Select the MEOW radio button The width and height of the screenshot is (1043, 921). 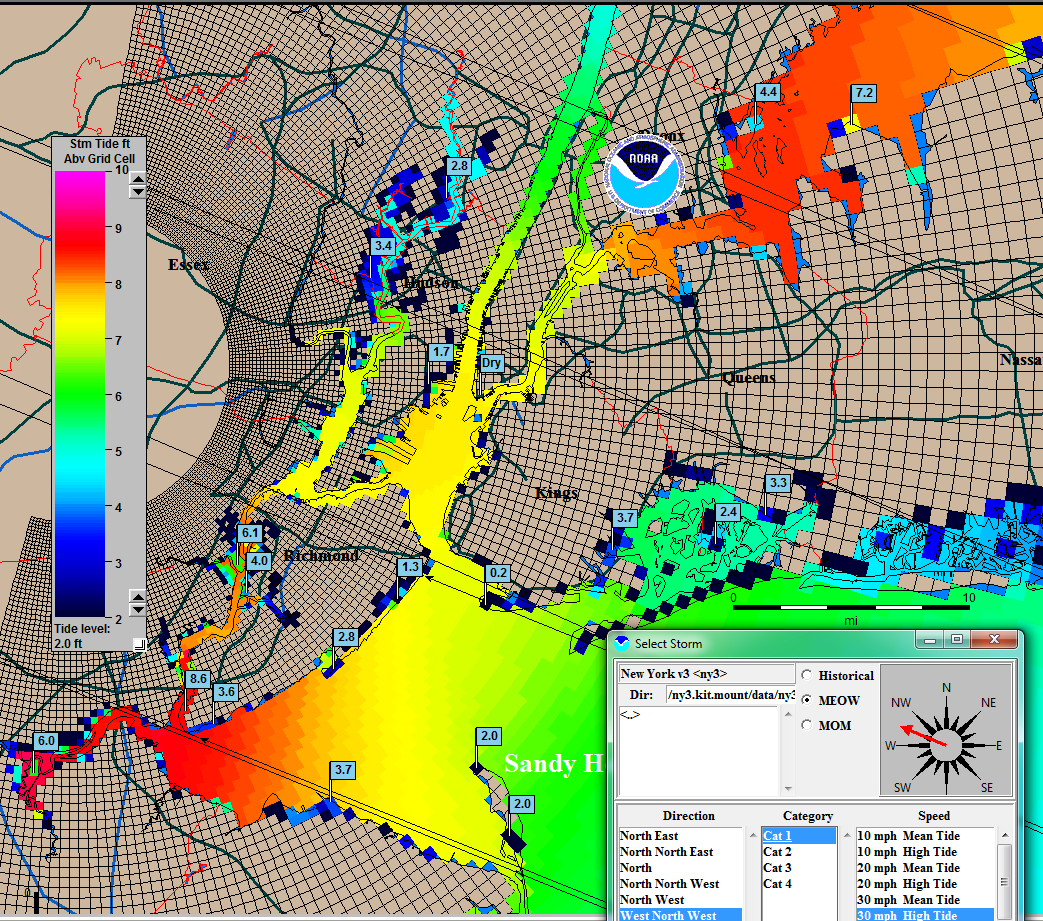pyautogui.click(x=807, y=700)
